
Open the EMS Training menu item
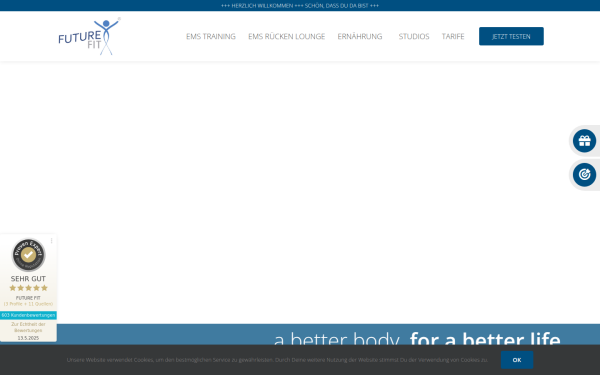pyautogui.click(x=211, y=36)
